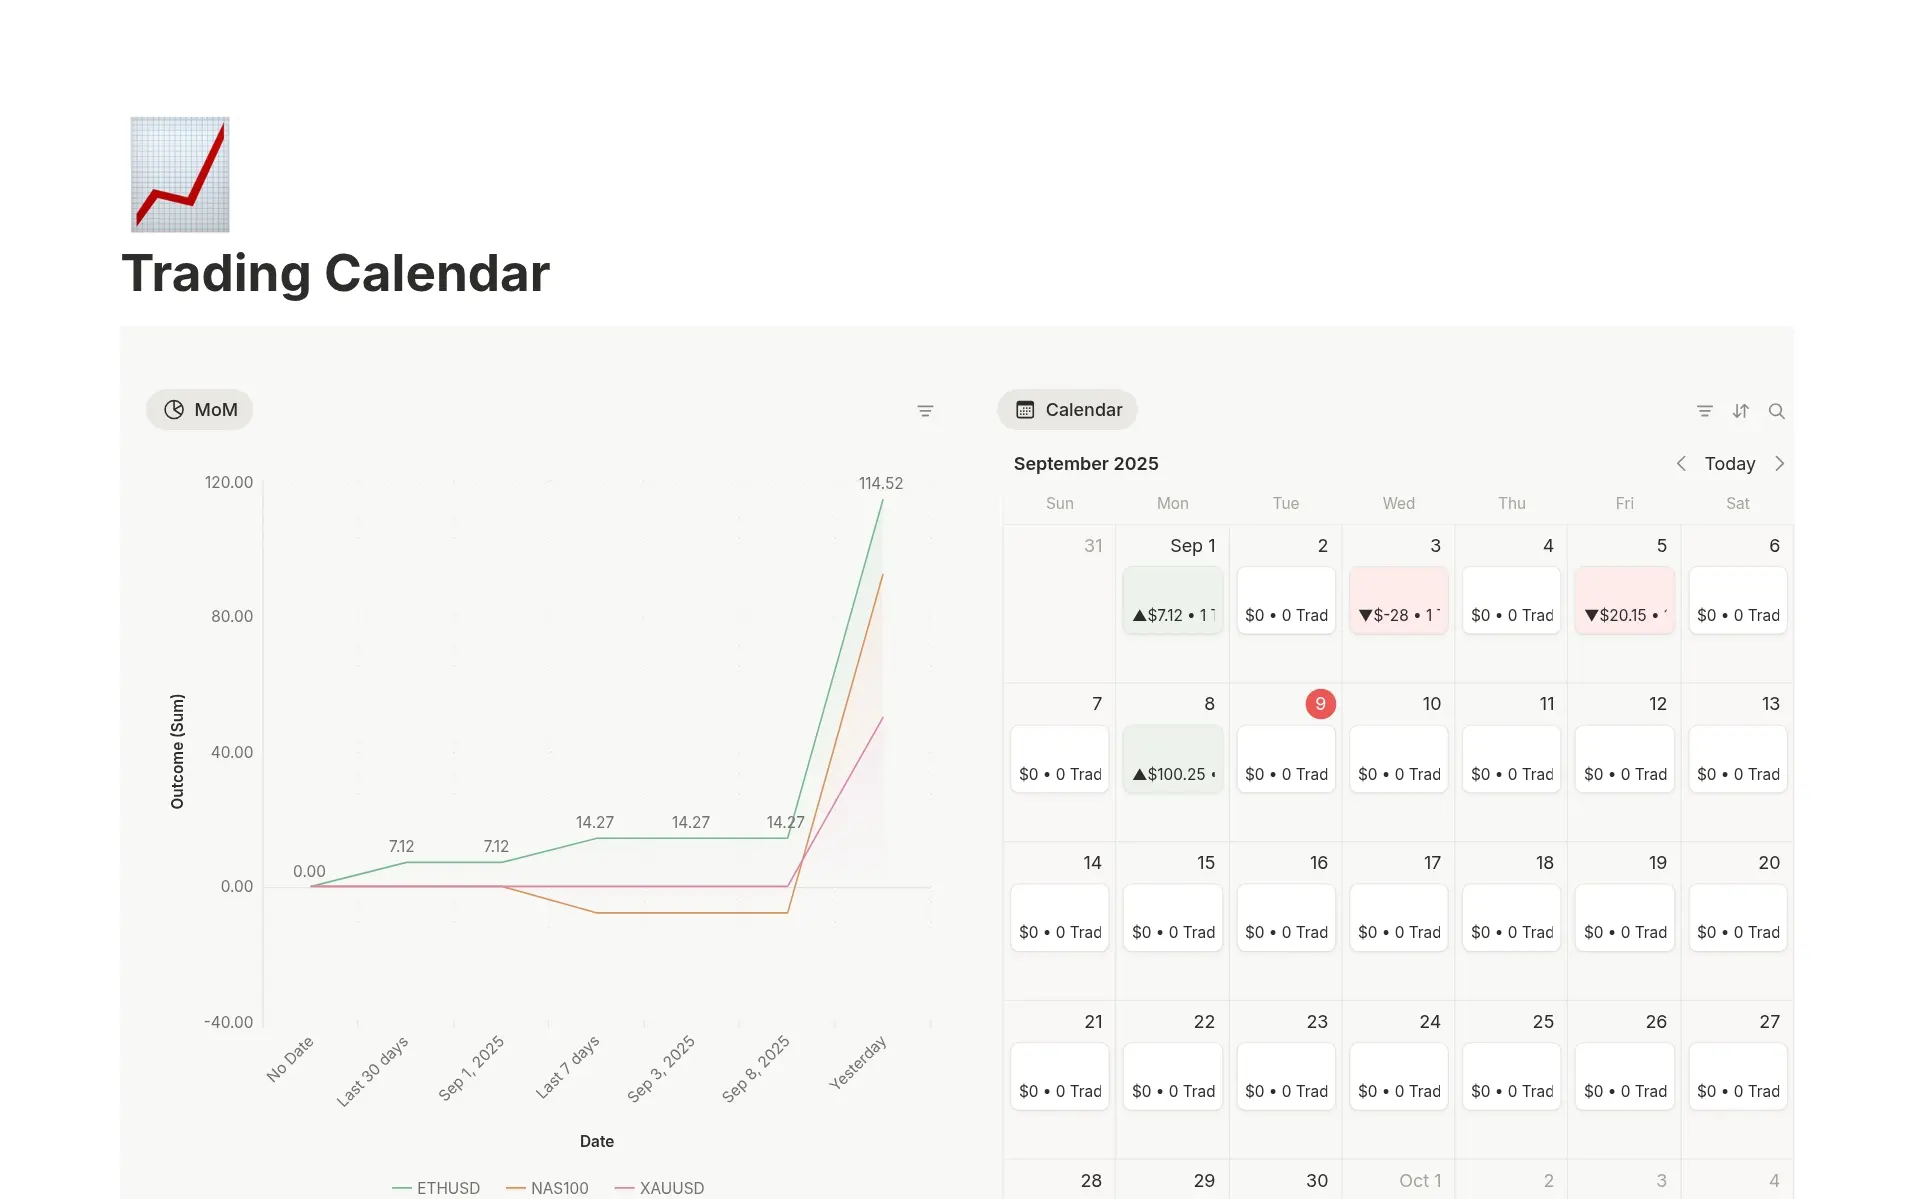Click the search magnifier in the calendar panel
This screenshot has width=1920, height=1199.
[x=1777, y=410]
